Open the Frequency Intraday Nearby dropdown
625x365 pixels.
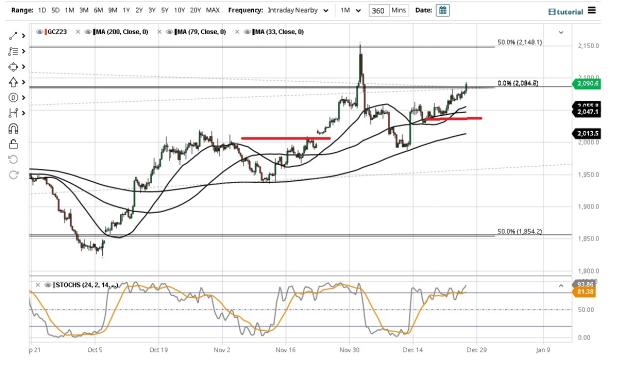coord(298,10)
